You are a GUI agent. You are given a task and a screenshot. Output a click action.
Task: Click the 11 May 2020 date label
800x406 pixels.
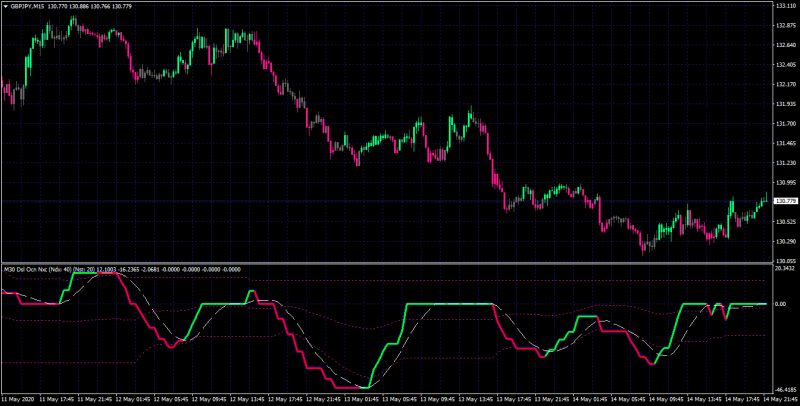18,399
